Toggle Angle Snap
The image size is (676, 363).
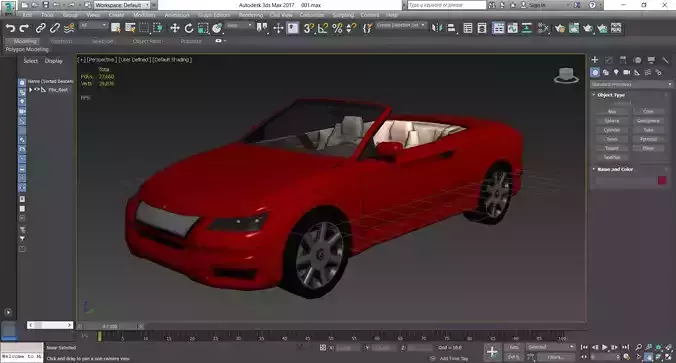(322, 28)
